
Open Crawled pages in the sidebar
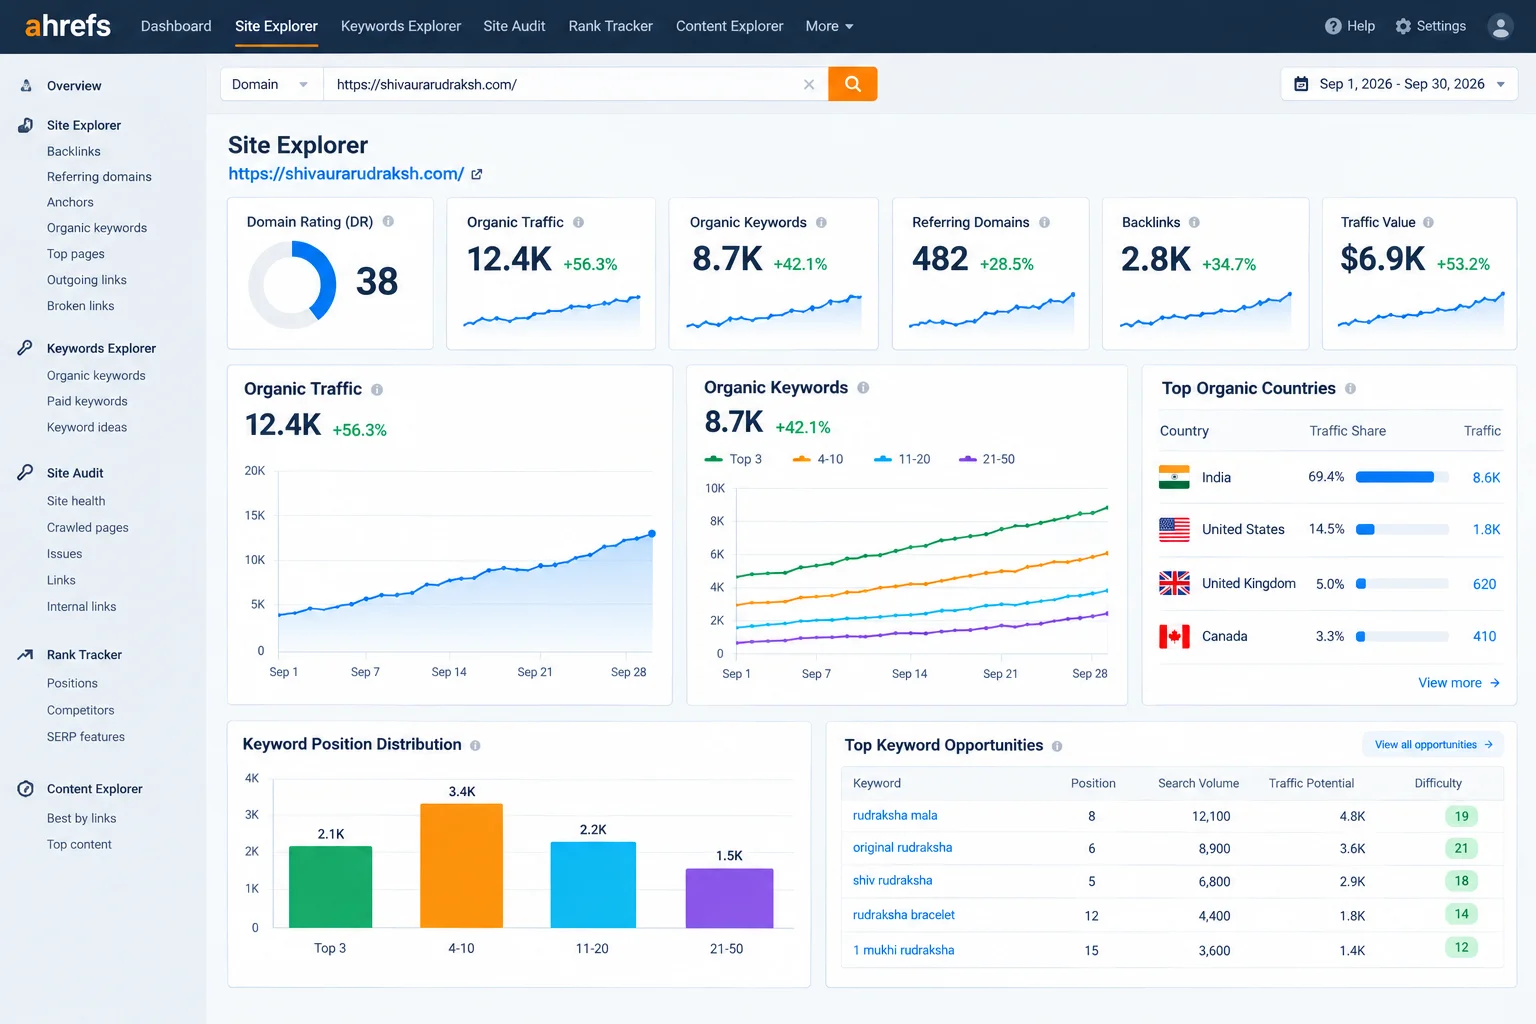point(88,528)
